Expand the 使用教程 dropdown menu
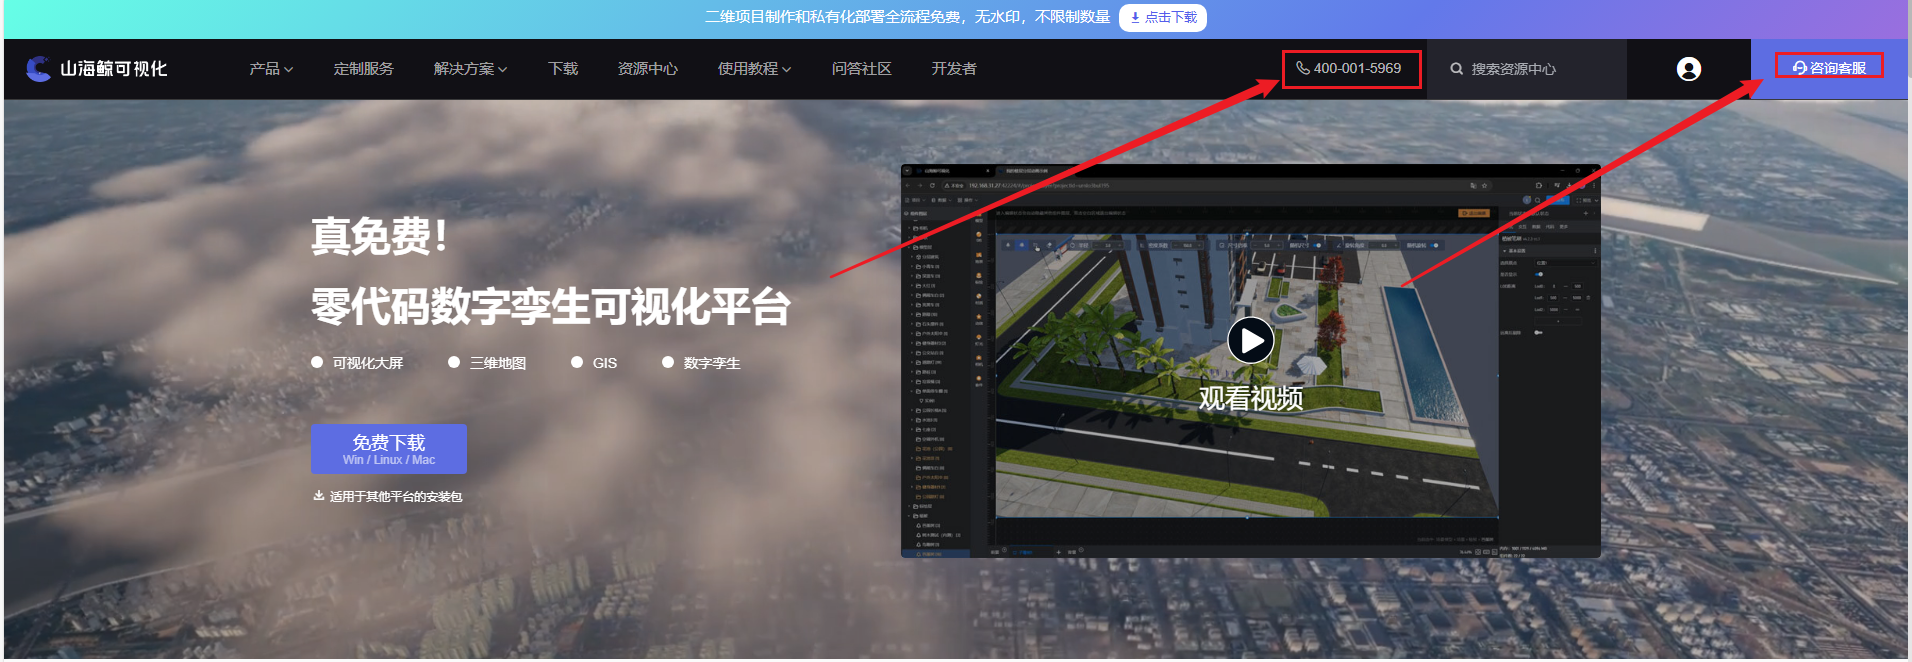Viewport: 1912px width, 662px height. click(754, 69)
